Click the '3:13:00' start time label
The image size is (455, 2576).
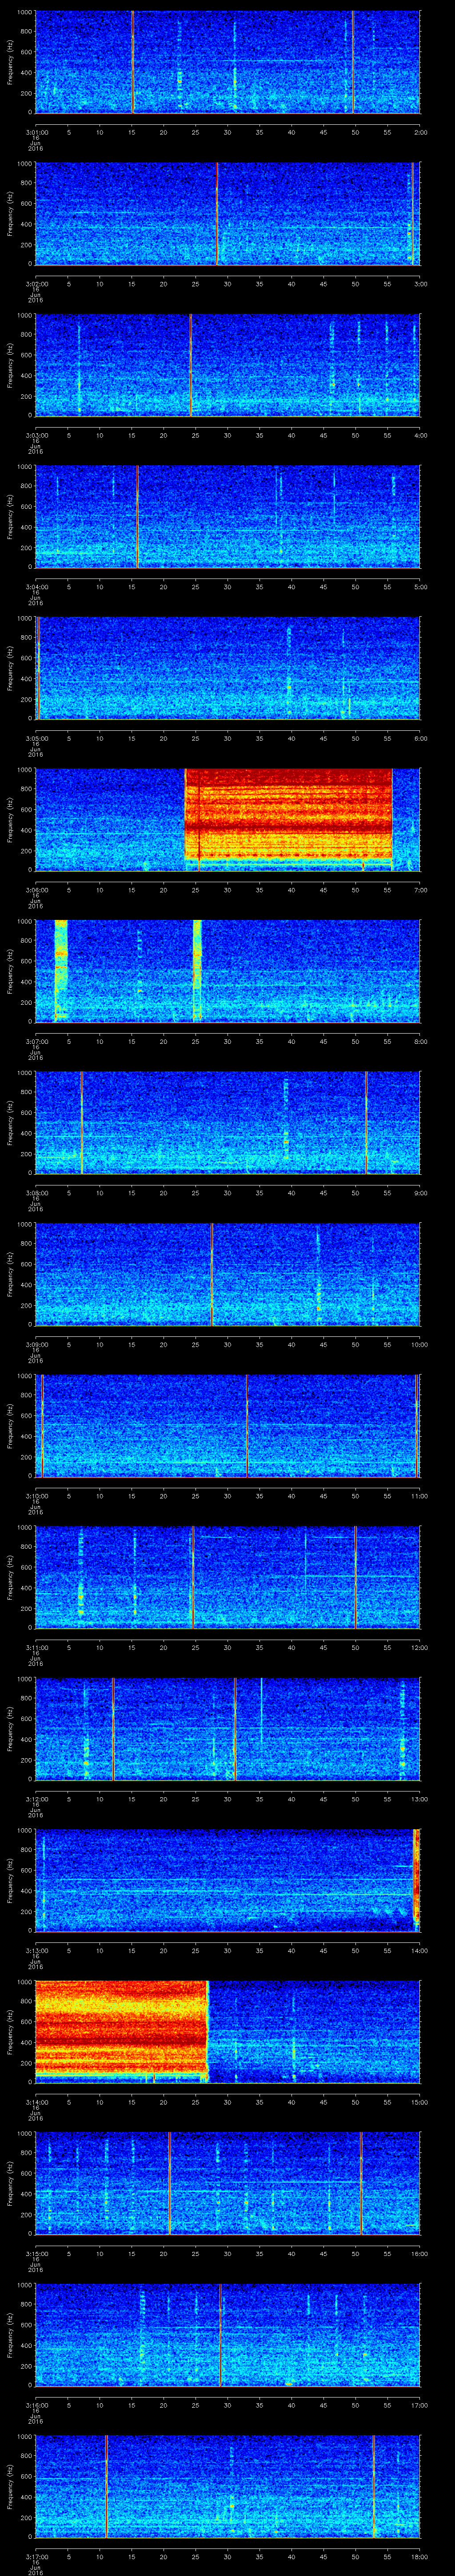point(37,1949)
